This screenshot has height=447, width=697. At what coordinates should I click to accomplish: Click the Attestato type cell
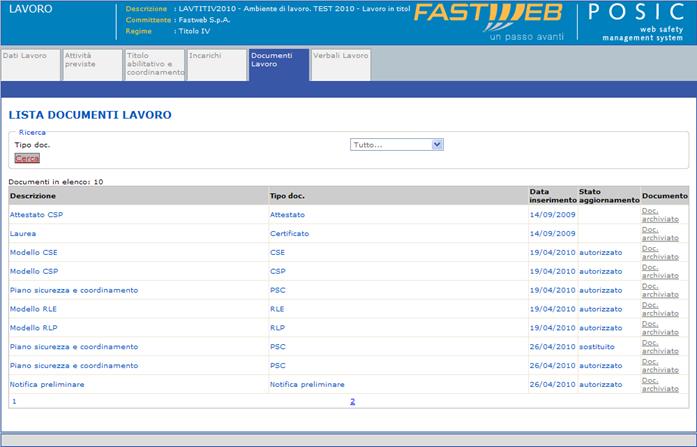click(x=288, y=215)
